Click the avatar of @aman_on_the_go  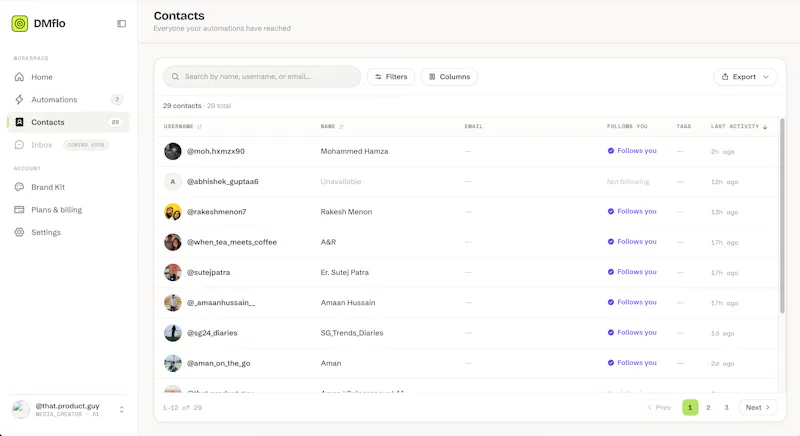172,363
